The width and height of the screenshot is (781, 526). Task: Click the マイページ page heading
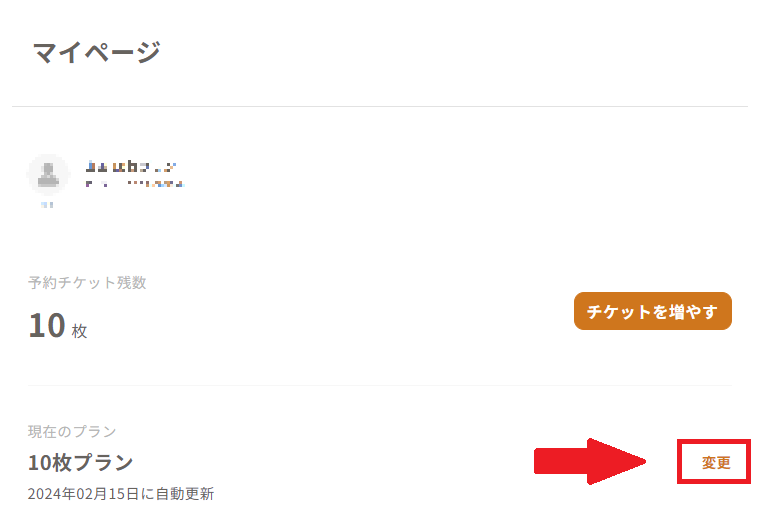pos(97,52)
